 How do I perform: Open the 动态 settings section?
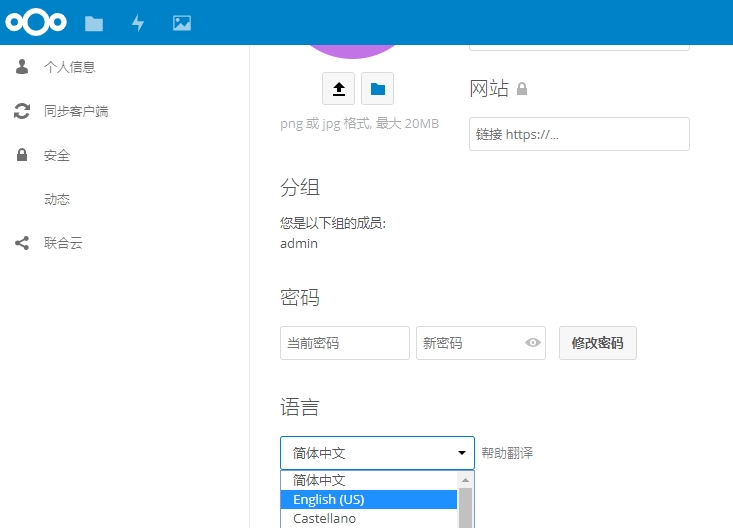tap(56, 199)
